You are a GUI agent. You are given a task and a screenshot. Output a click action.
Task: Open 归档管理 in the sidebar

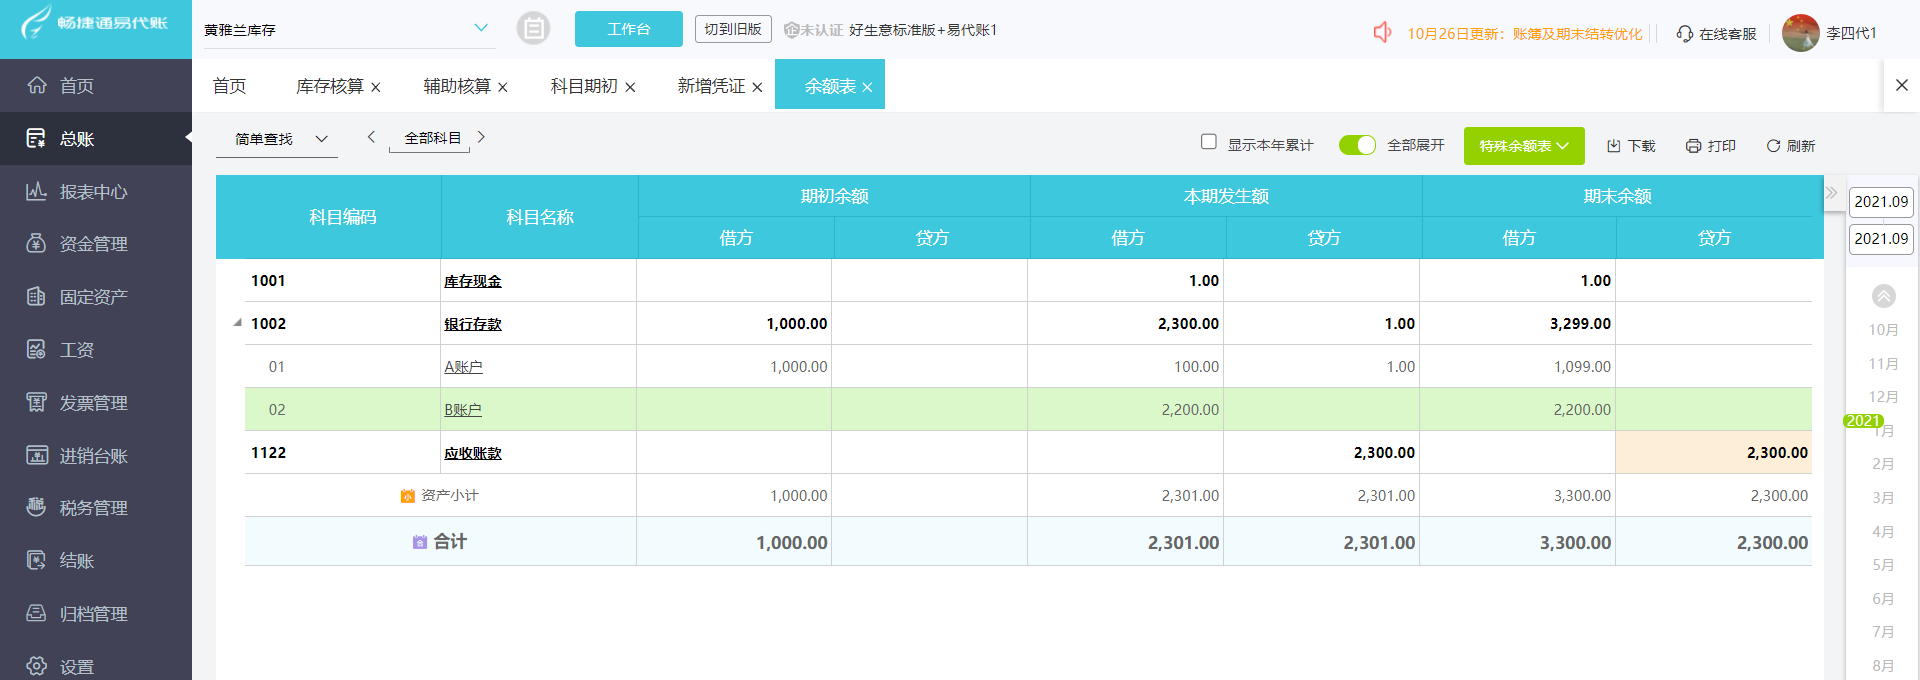[x=96, y=614]
